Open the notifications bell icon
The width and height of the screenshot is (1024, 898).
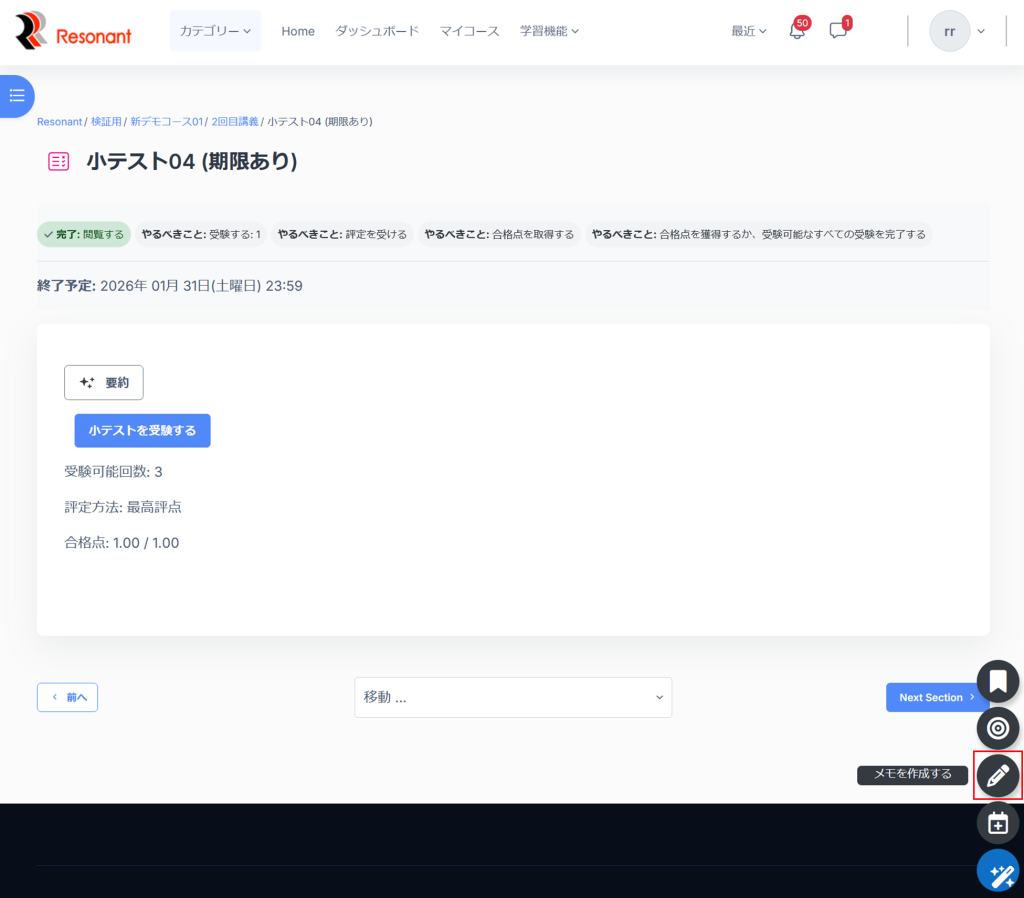(797, 31)
